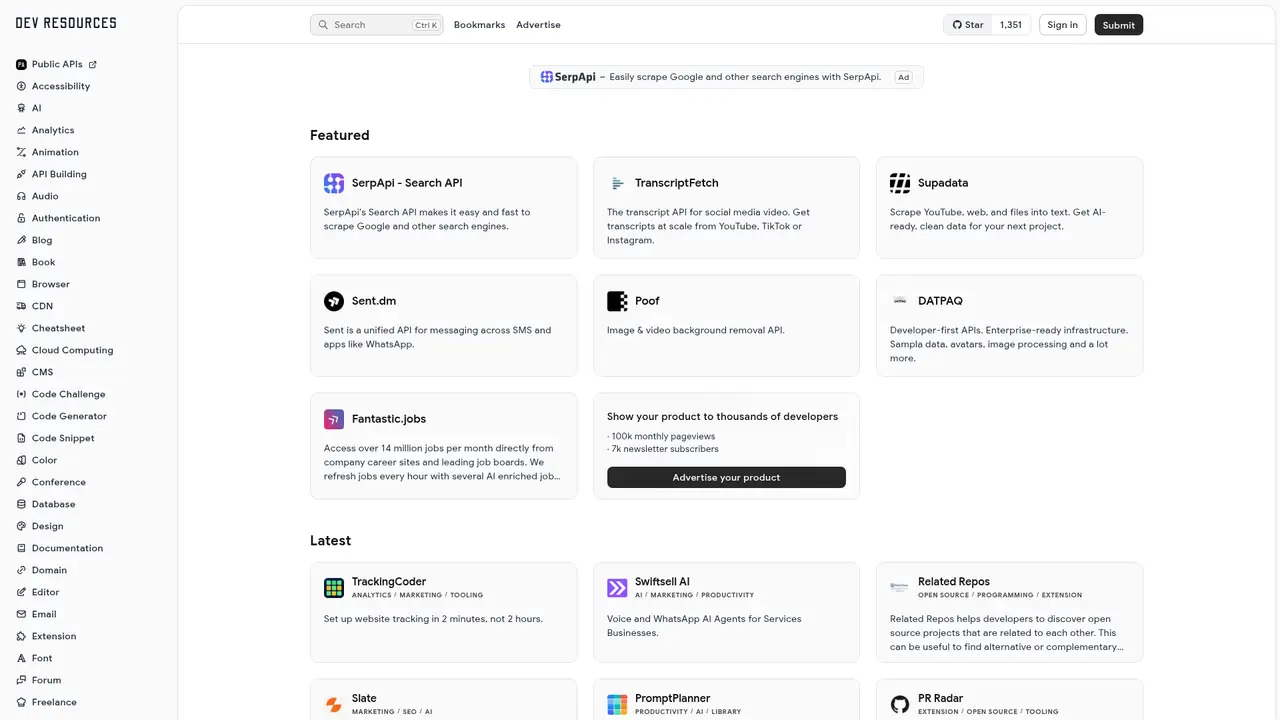Click the Submit button
Screen dimensions: 1280x720
(1119, 25)
